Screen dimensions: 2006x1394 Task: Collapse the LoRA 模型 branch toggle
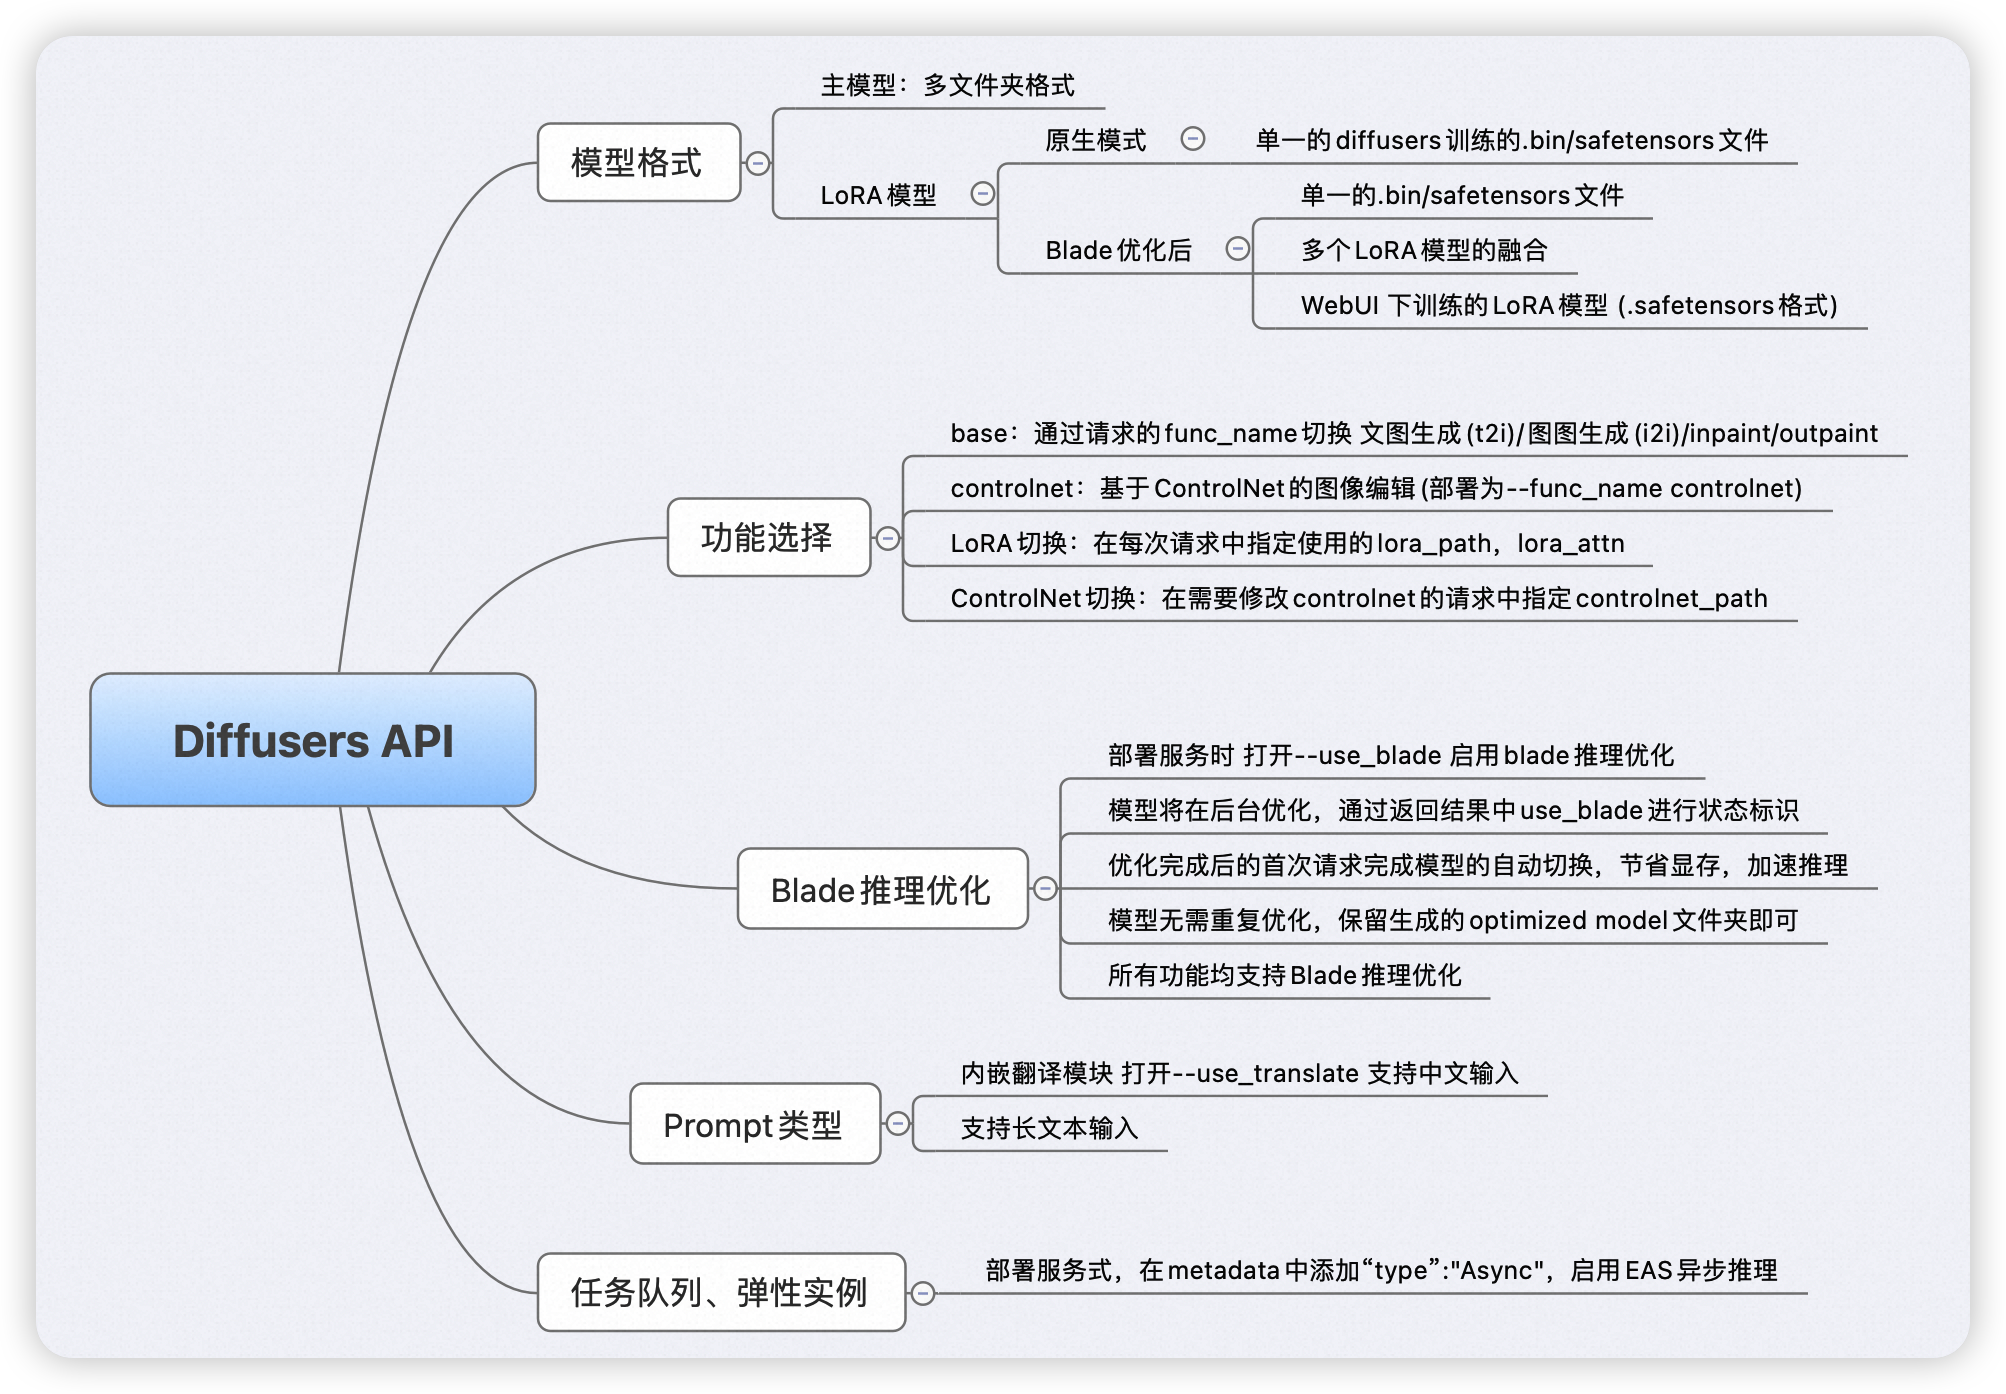(983, 194)
